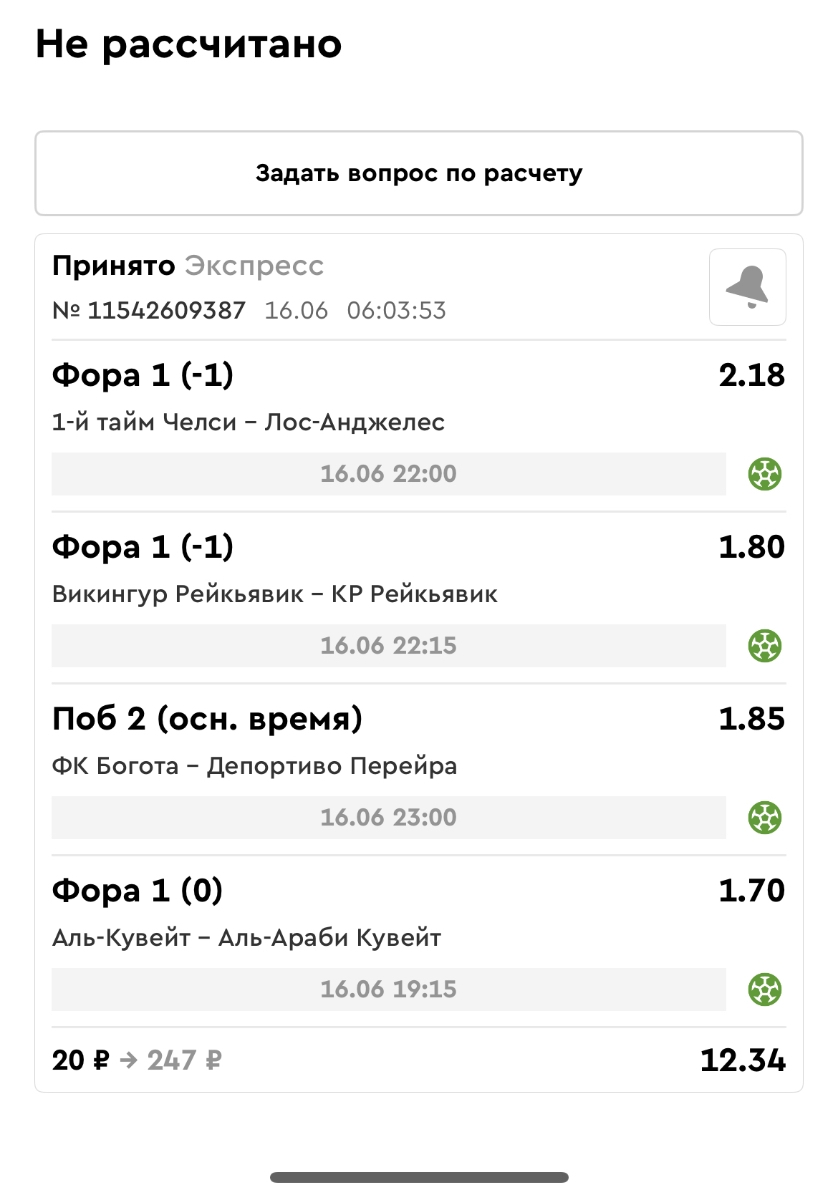The width and height of the screenshot is (838, 1200).
Task: Toggle the bell notification icon
Action: [747, 287]
